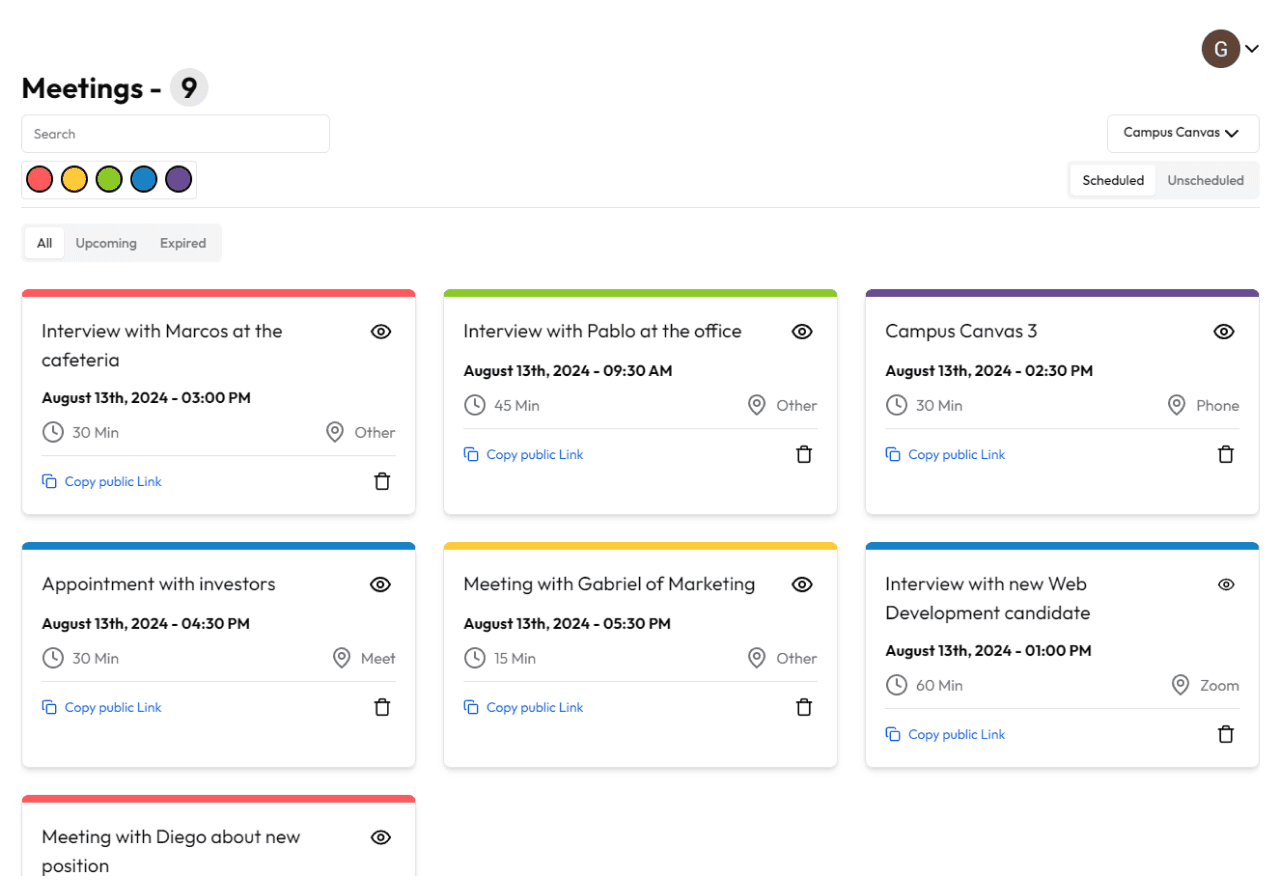Delete the Appointment with investors meeting
Screen dimensions: 1280x890
pos(381,707)
